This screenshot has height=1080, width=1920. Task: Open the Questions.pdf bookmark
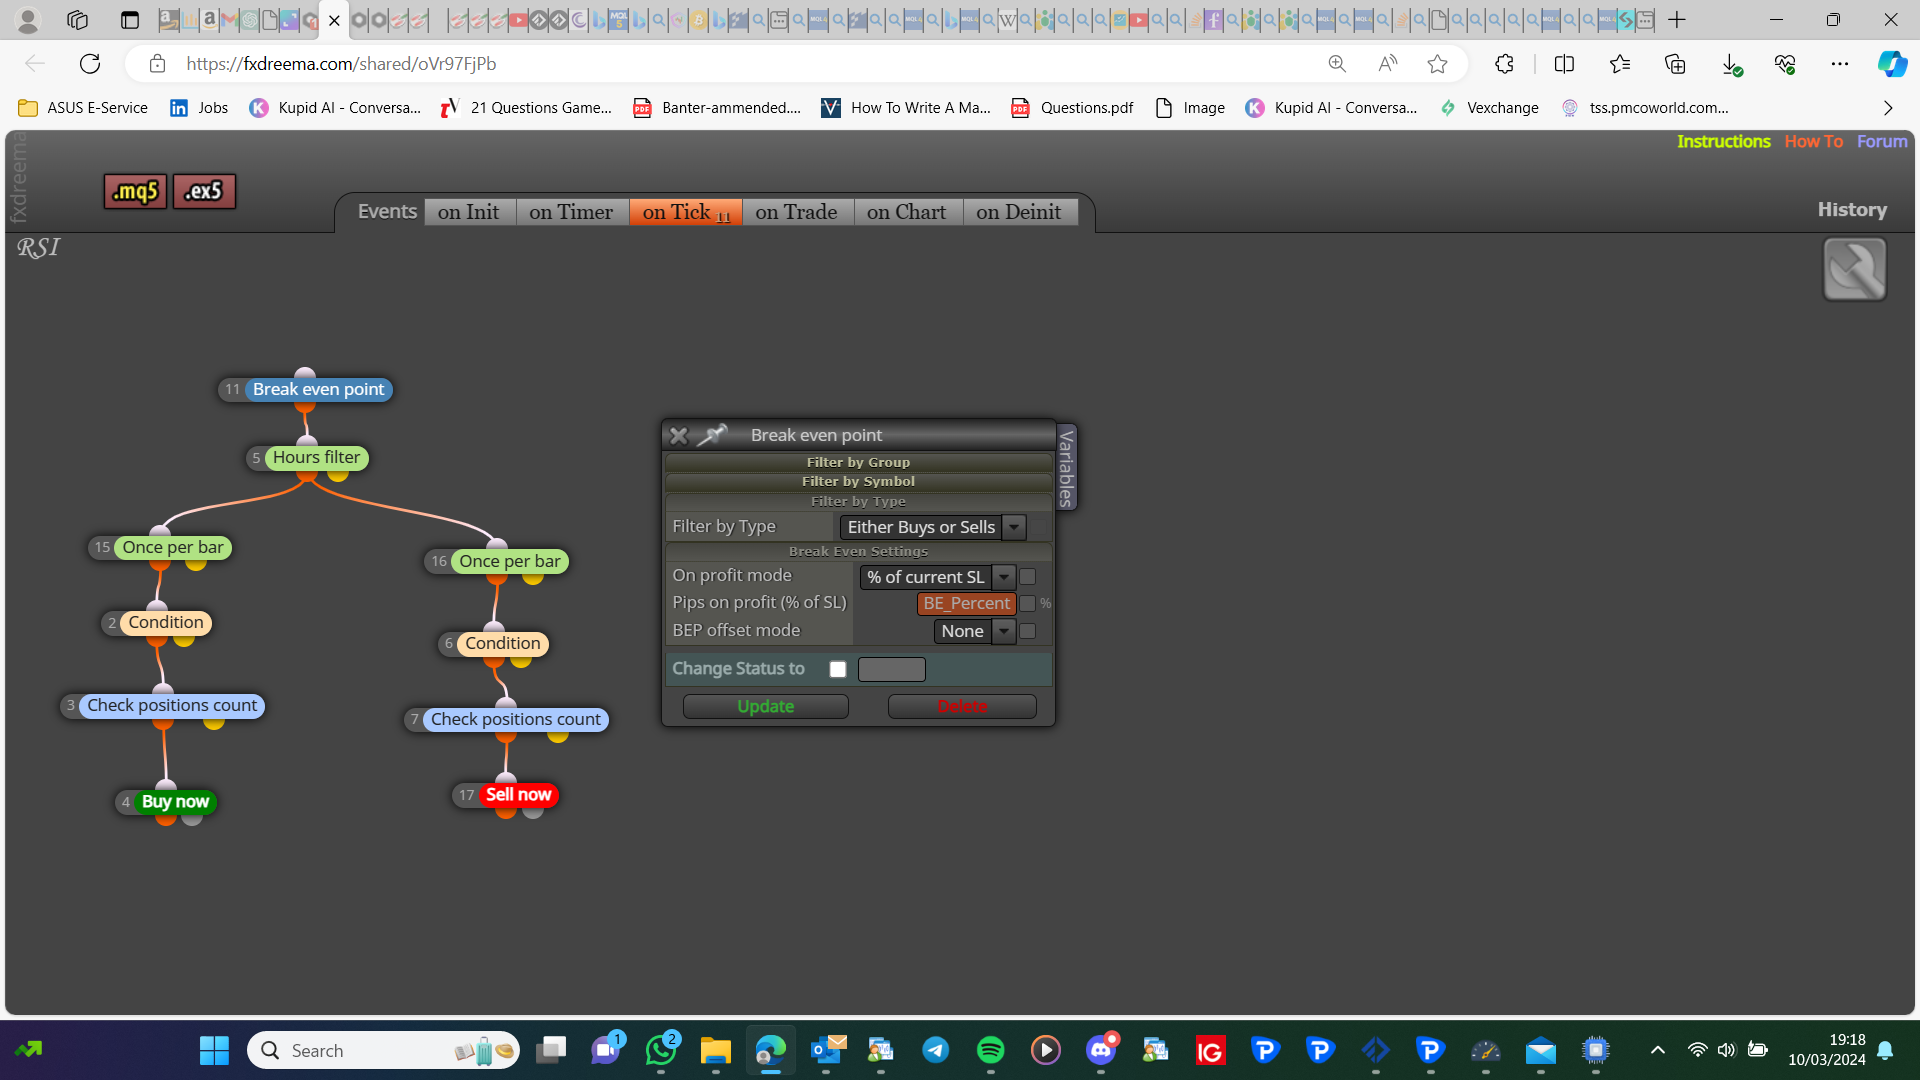1073,108
